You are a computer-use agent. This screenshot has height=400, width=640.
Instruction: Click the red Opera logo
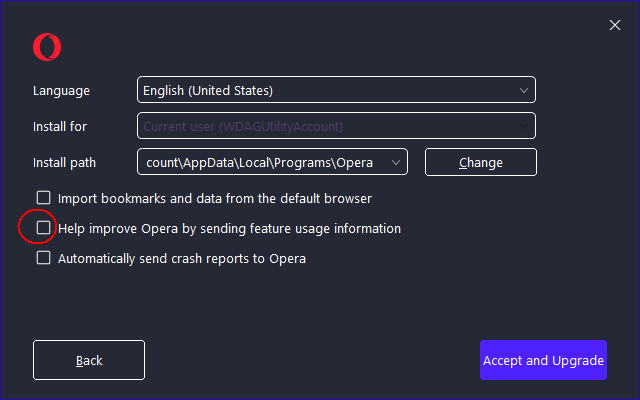coord(47,47)
